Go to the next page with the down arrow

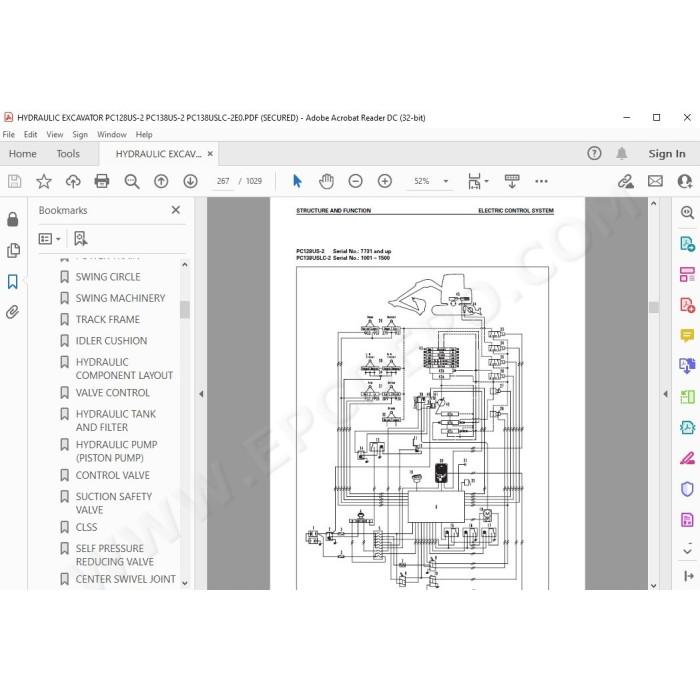(190, 181)
